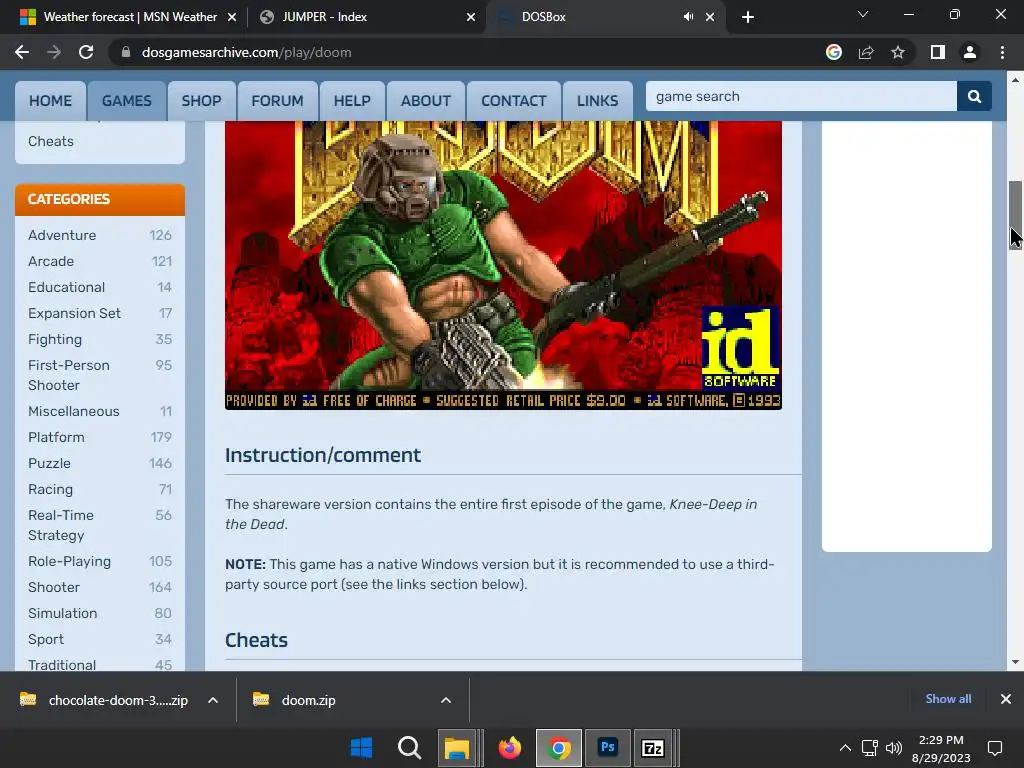Reload the current page
Screen dimensions: 1024x768
coord(86,52)
